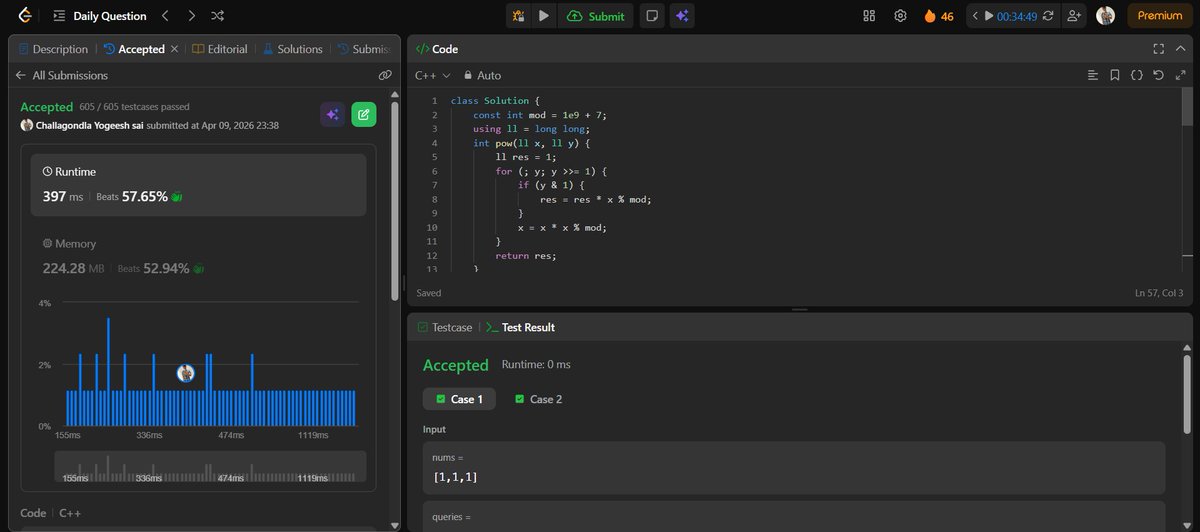
Task: Open the bookmark icon in editor toolbar
Action: click(1115, 75)
